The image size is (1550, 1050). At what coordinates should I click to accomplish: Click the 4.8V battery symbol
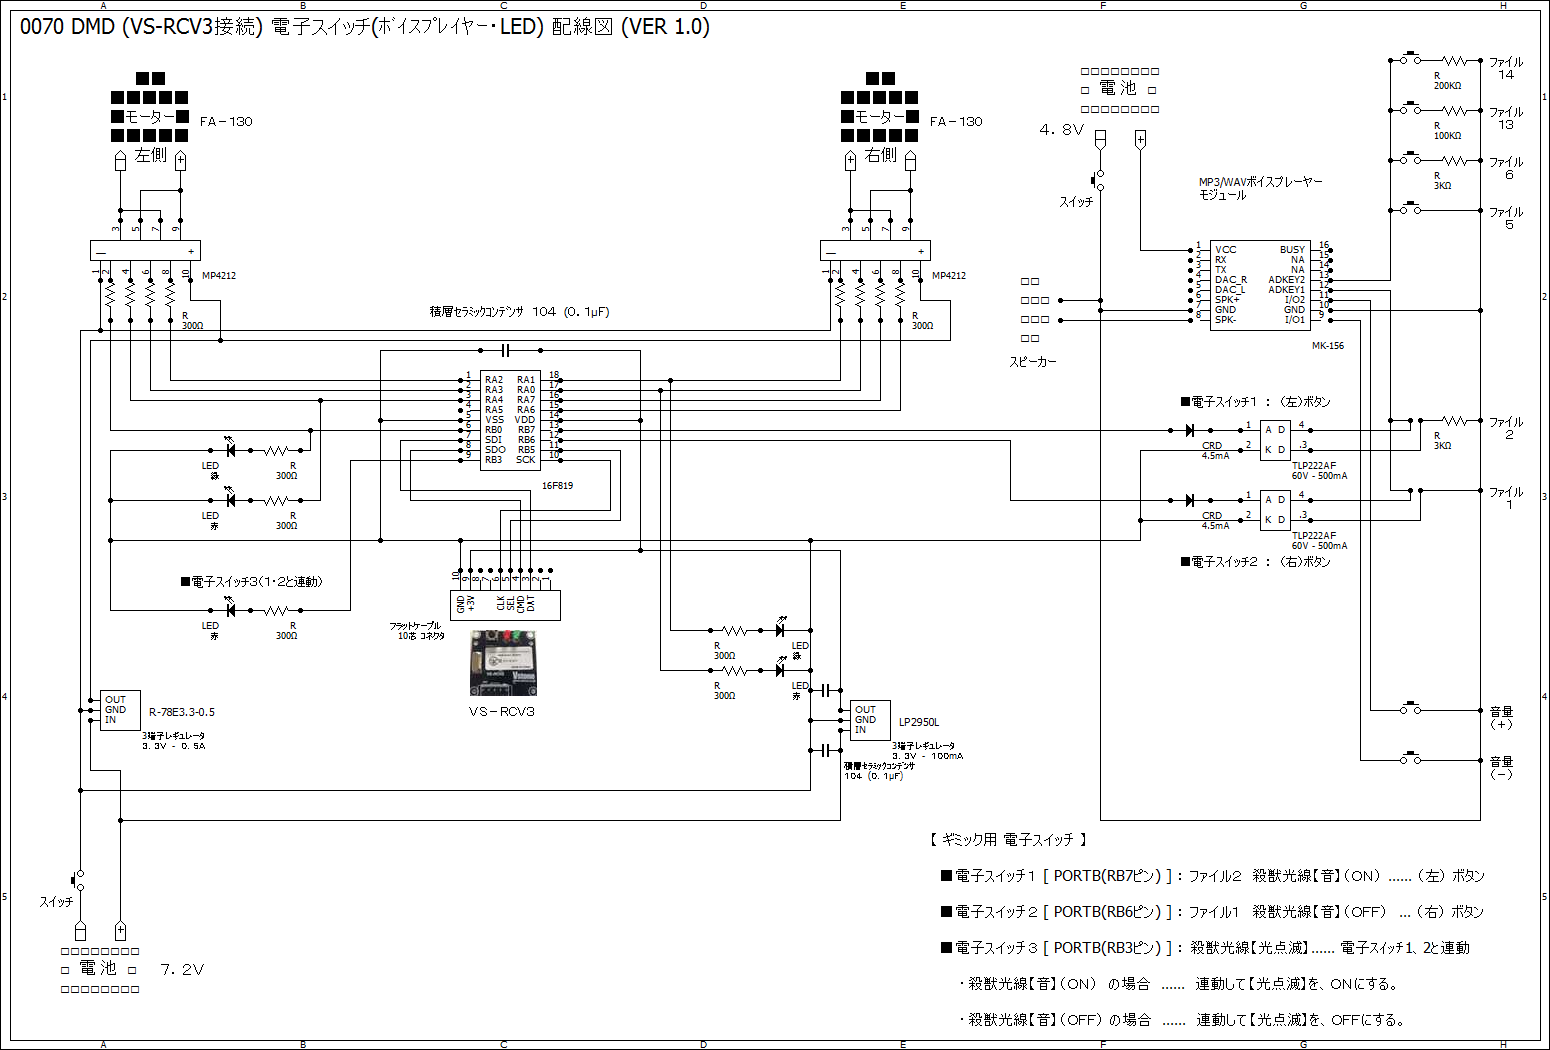click(1120, 90)
